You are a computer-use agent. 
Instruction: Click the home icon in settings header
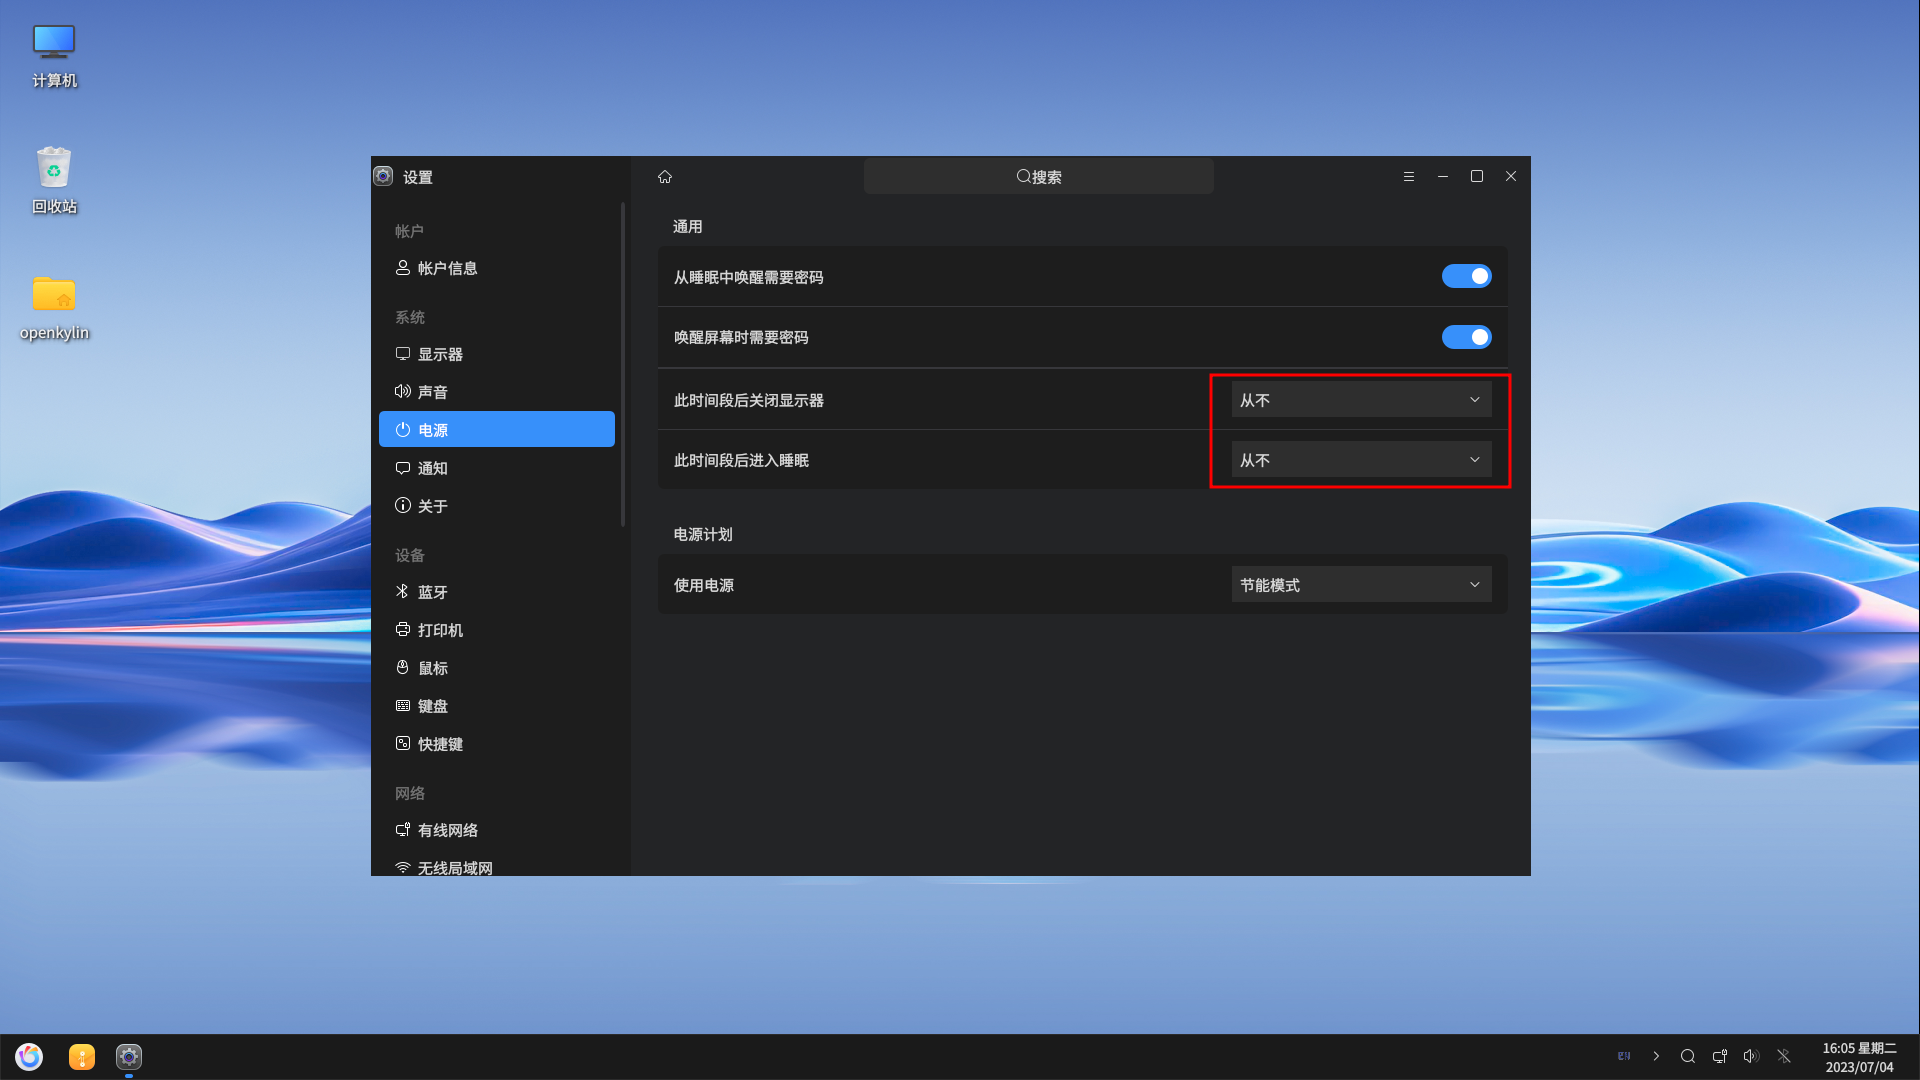pyautogui.click(x=665, y=177)
